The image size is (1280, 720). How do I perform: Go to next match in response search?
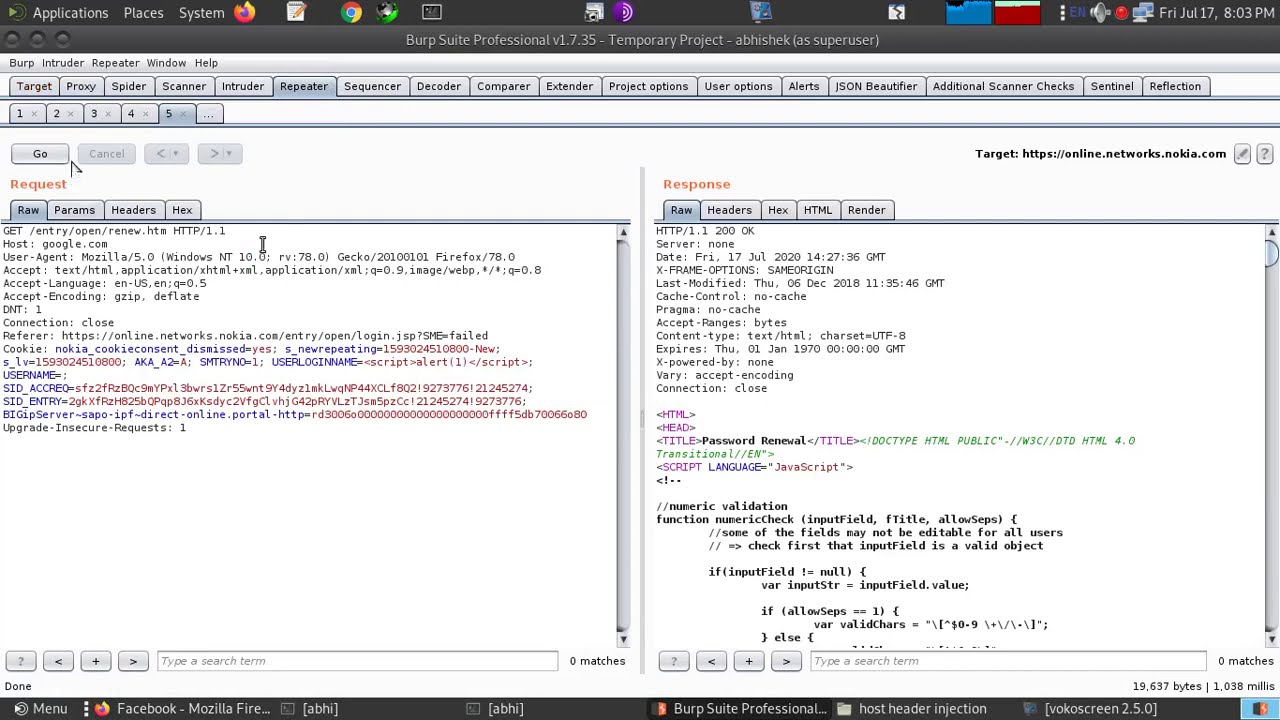pos(786,661)
